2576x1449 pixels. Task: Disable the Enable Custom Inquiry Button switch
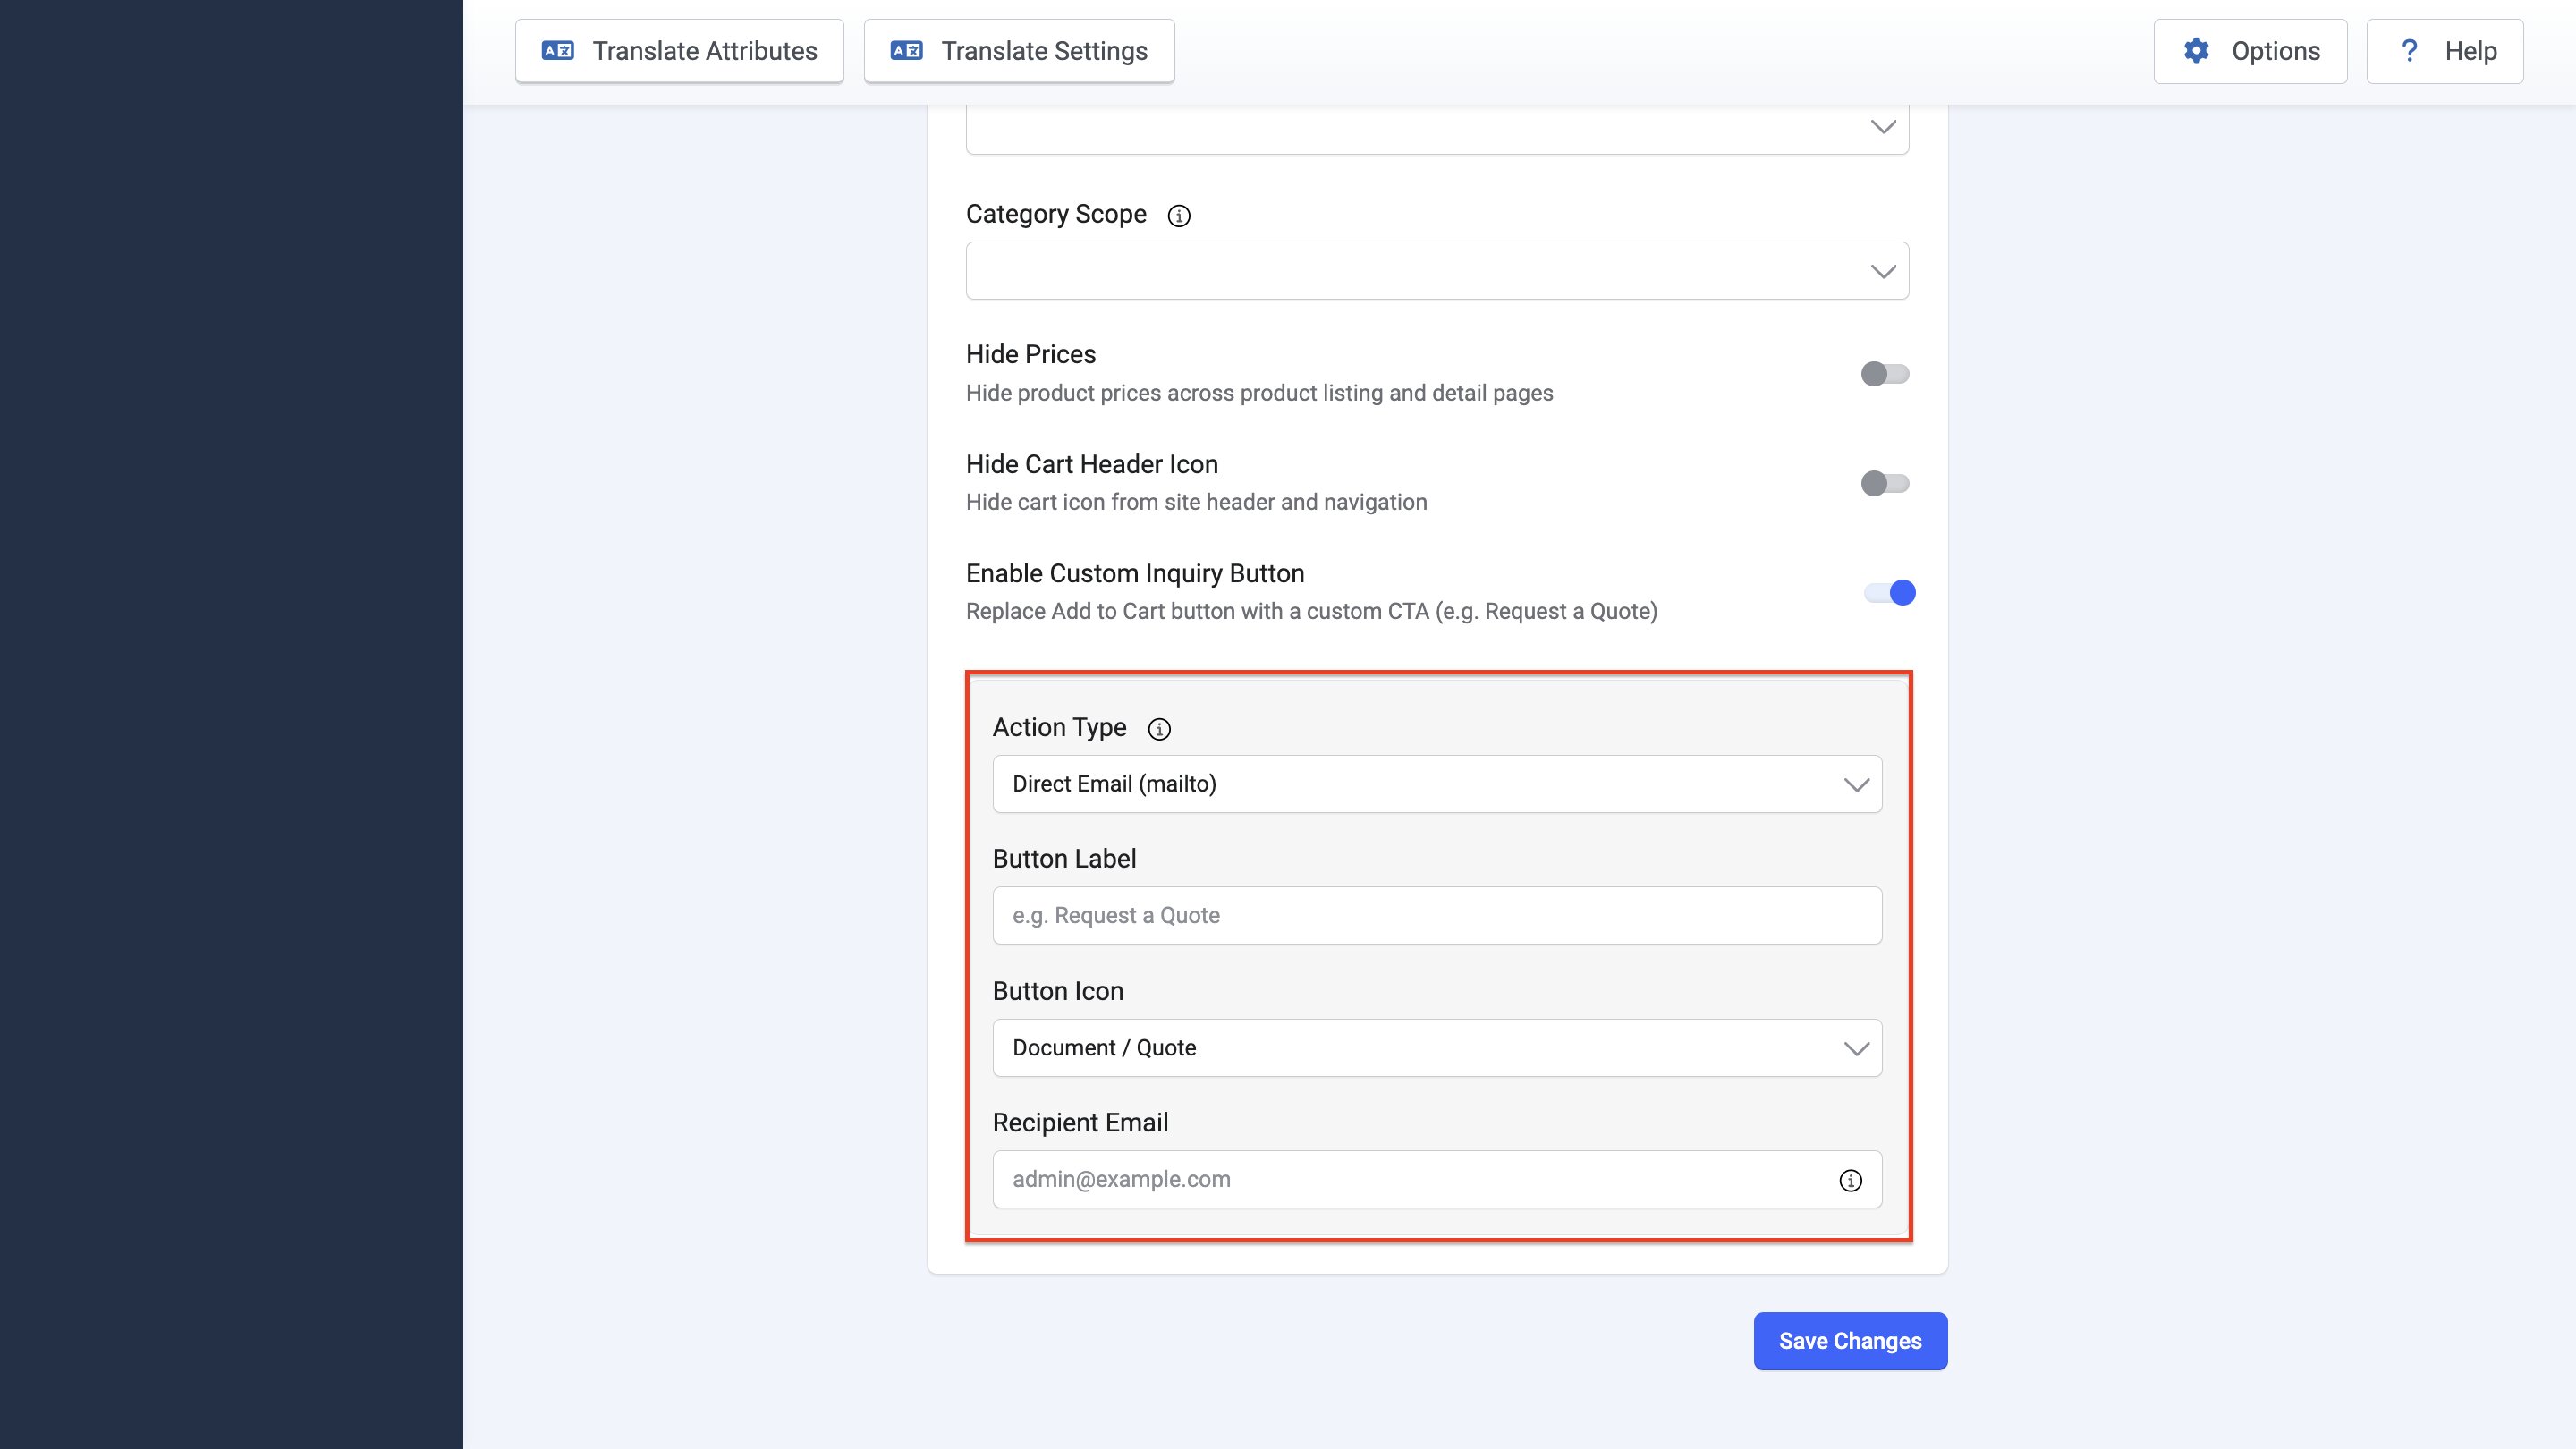coord(1889,593)
